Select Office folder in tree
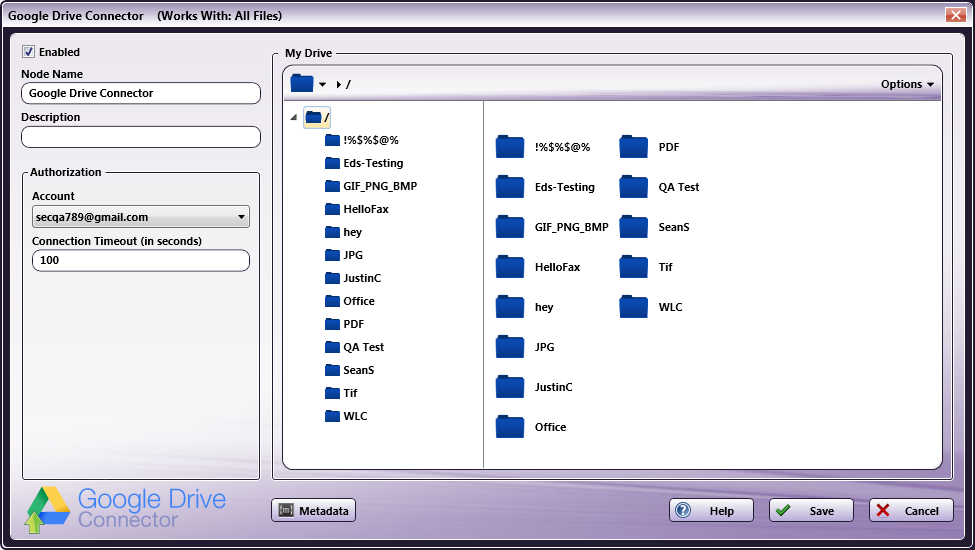The height and width of the screenshot is (550, 975). click(x=349, y=301)
